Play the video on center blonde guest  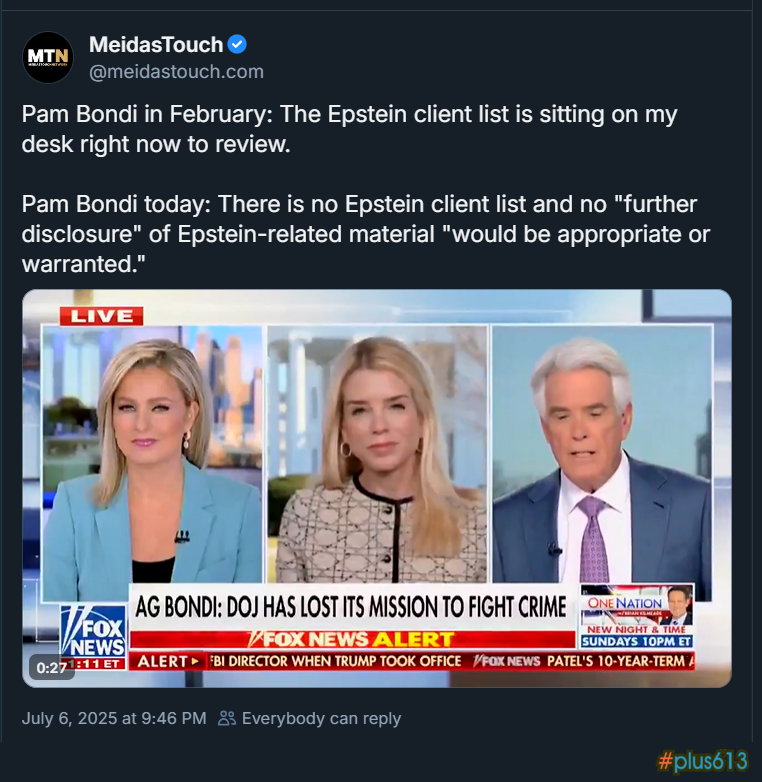pyautogui.click(x=377, y=454)
